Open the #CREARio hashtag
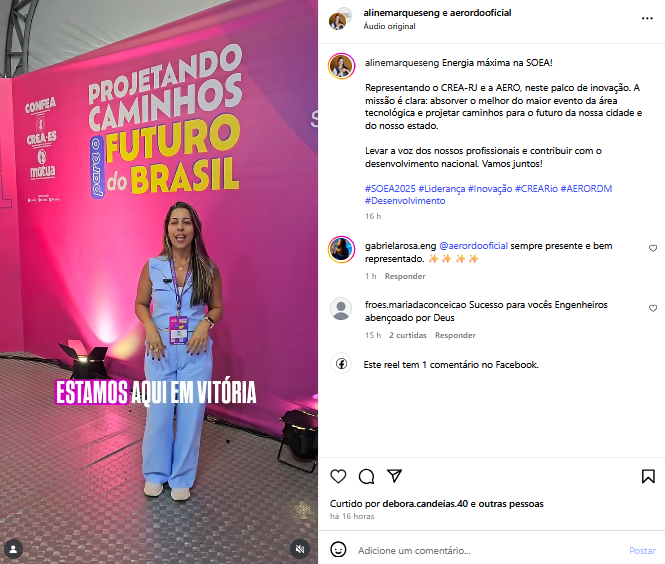 536,188
